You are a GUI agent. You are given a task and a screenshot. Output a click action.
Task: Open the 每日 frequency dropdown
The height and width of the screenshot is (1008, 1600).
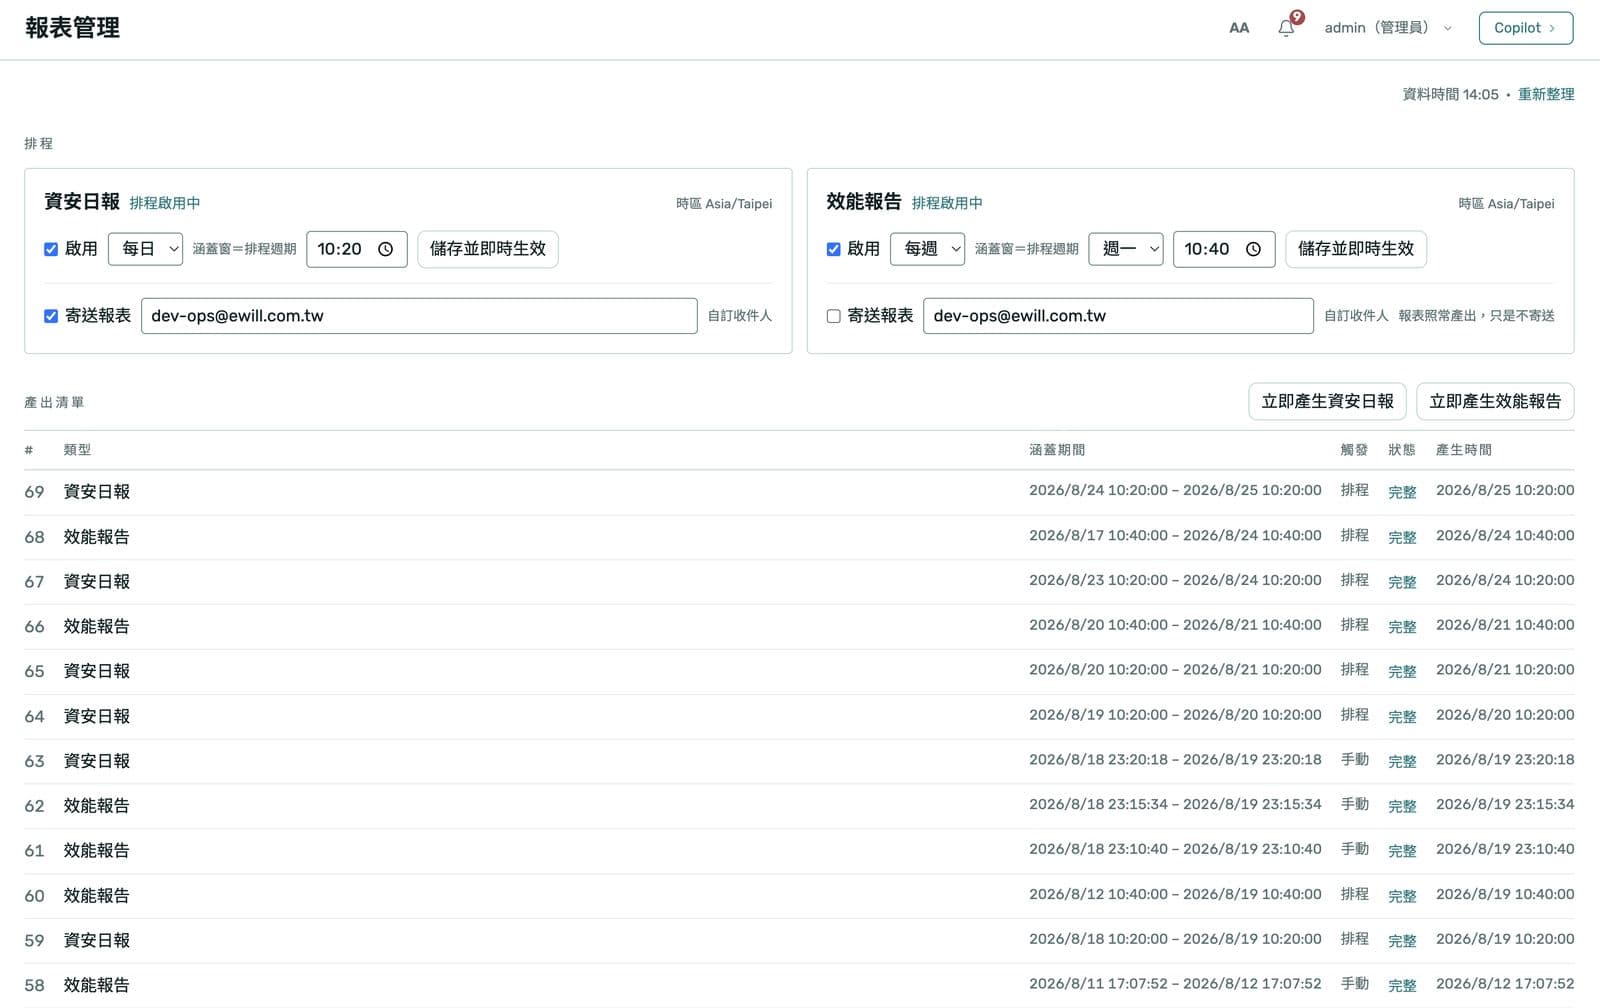click(145, 249)
